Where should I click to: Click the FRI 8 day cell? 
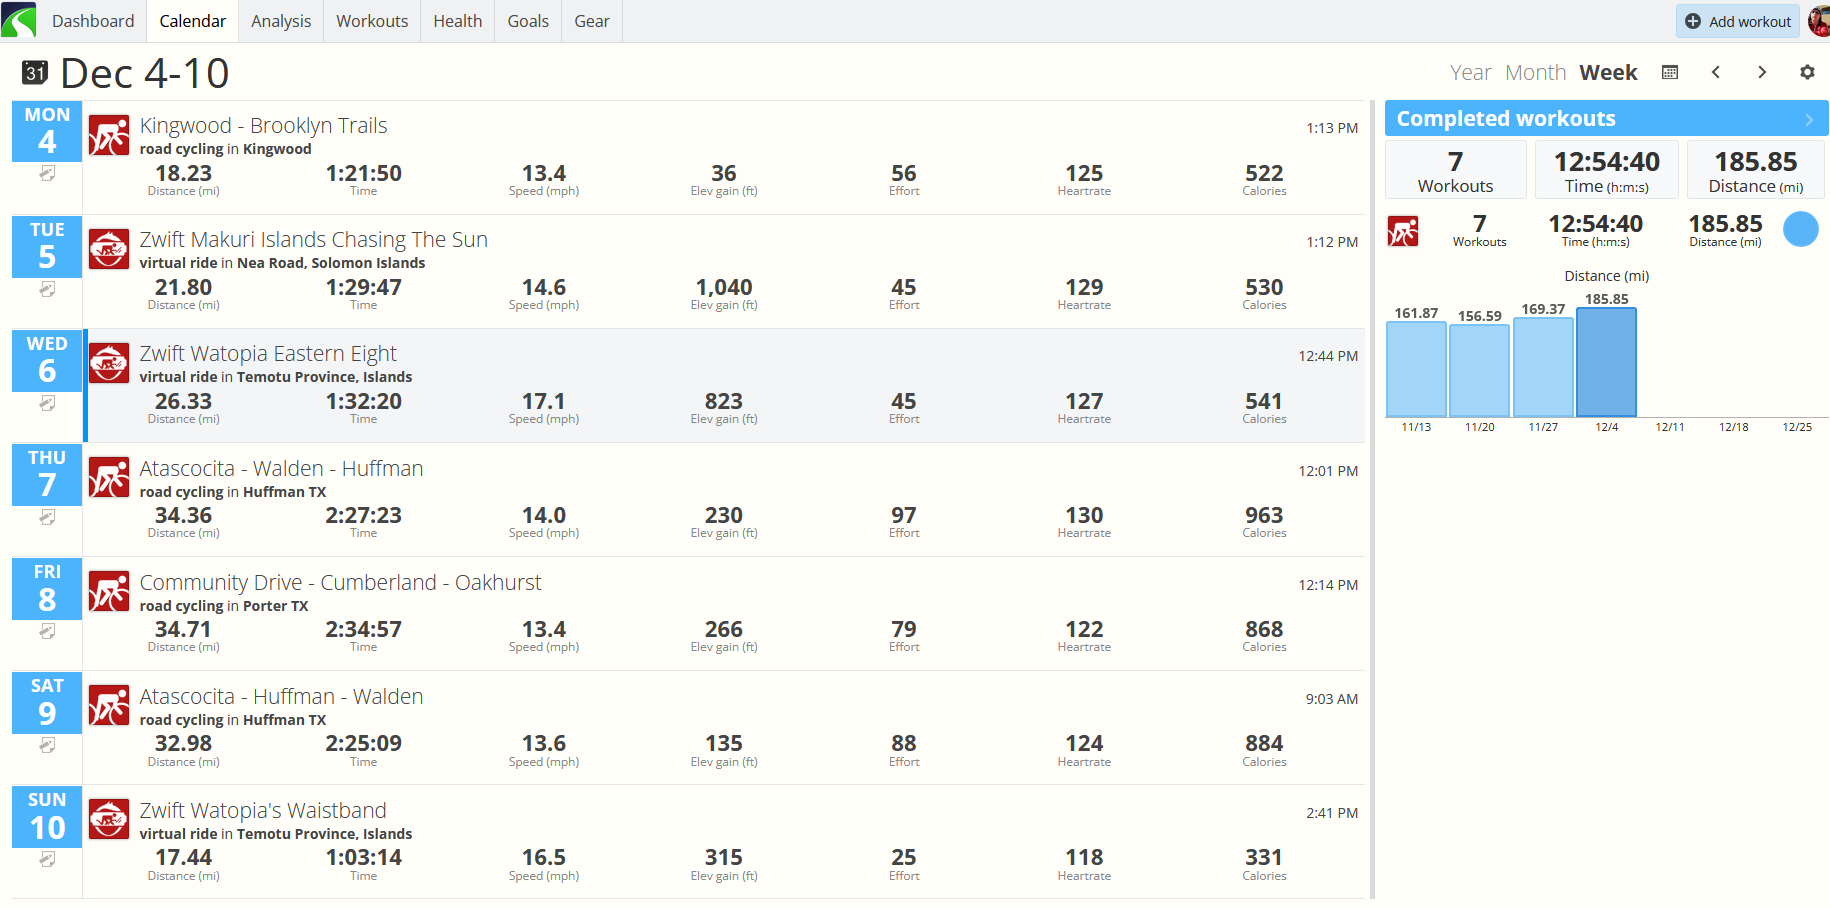click(x=47, y=588)
